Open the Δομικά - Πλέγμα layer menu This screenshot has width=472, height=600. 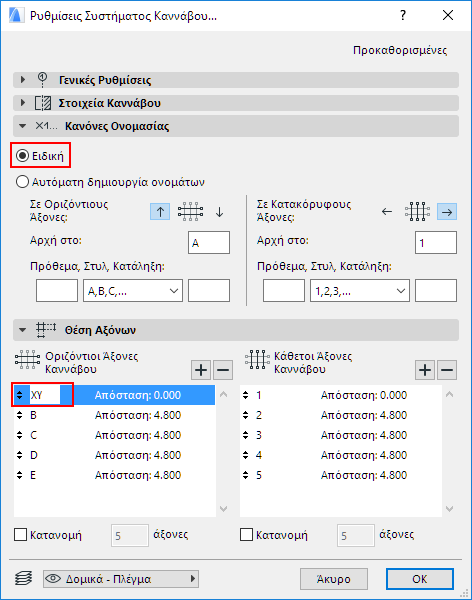[121, 579]
